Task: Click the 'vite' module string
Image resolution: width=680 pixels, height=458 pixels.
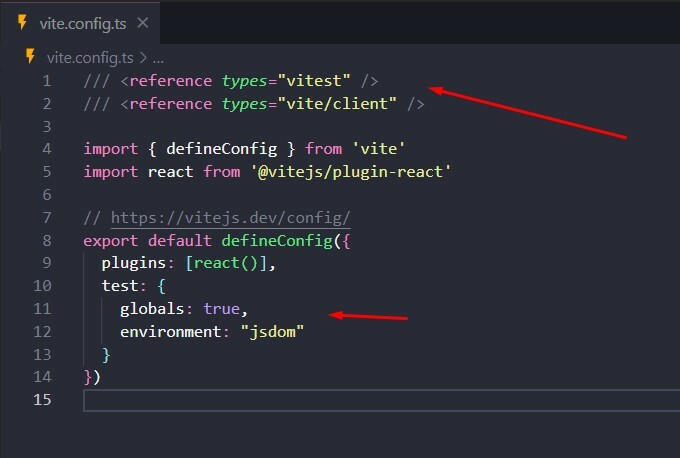Action: click(378, 149)
